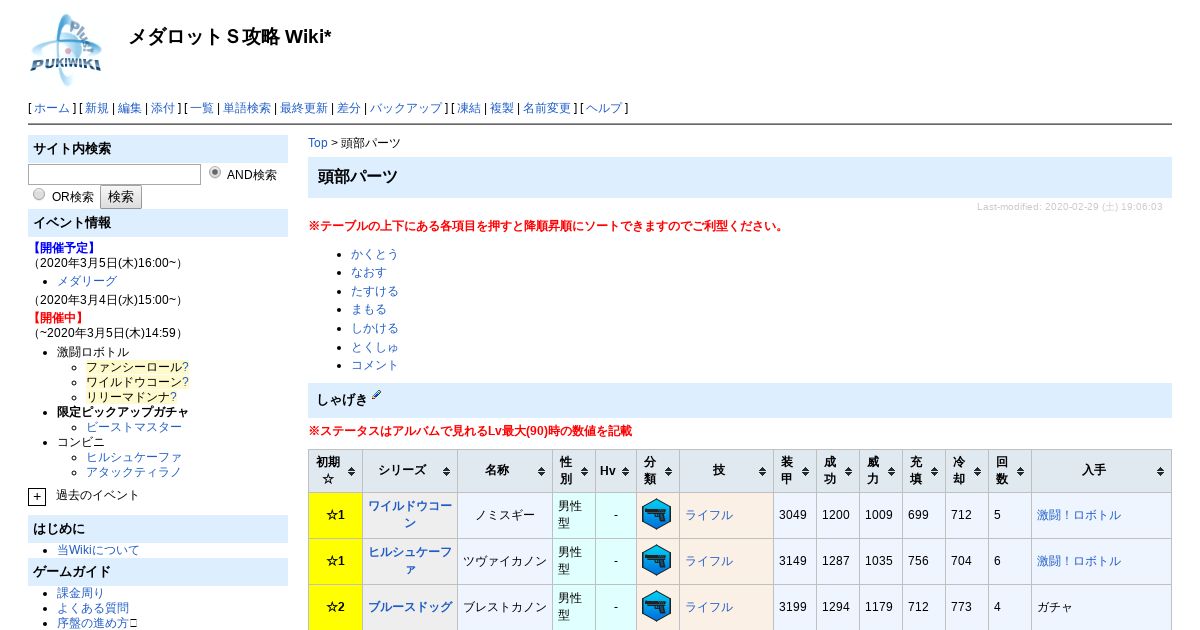
Task: Open the 添付 menu link
Action: pyautogui.click(x=163, y=108)
